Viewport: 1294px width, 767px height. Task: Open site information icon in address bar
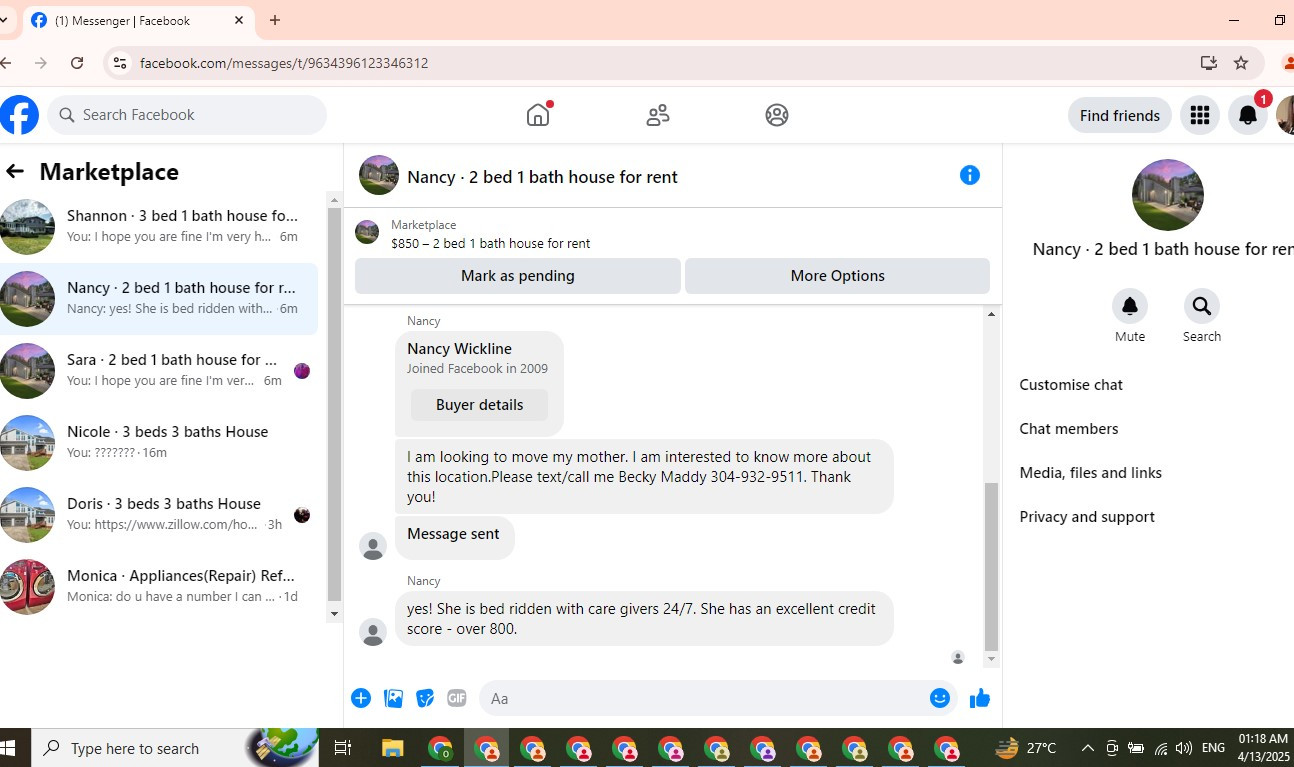(119, 63)
